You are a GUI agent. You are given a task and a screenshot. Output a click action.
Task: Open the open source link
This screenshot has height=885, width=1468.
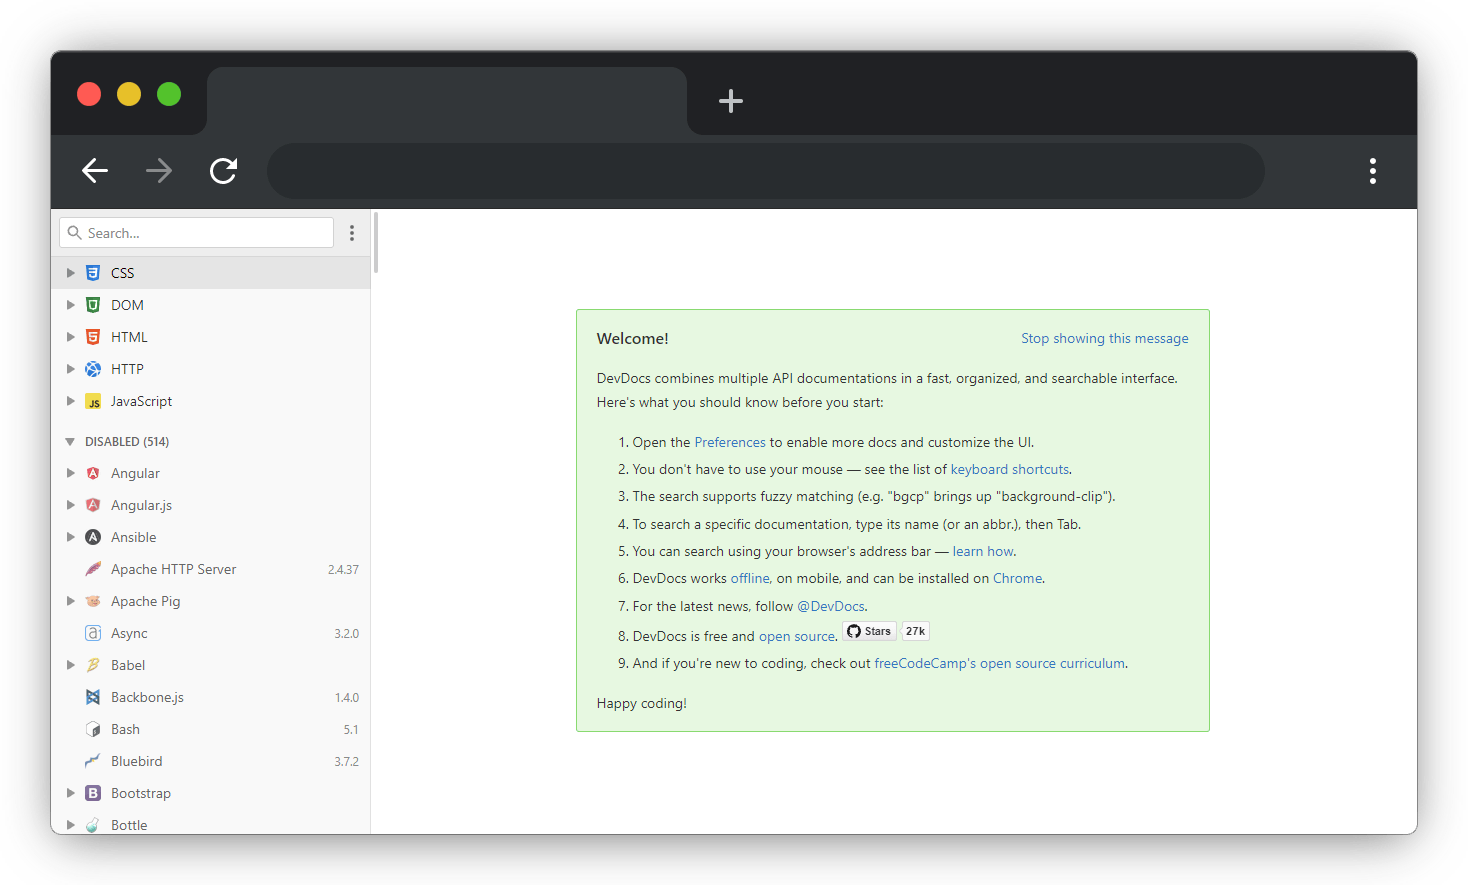click(x=797, y=636)
